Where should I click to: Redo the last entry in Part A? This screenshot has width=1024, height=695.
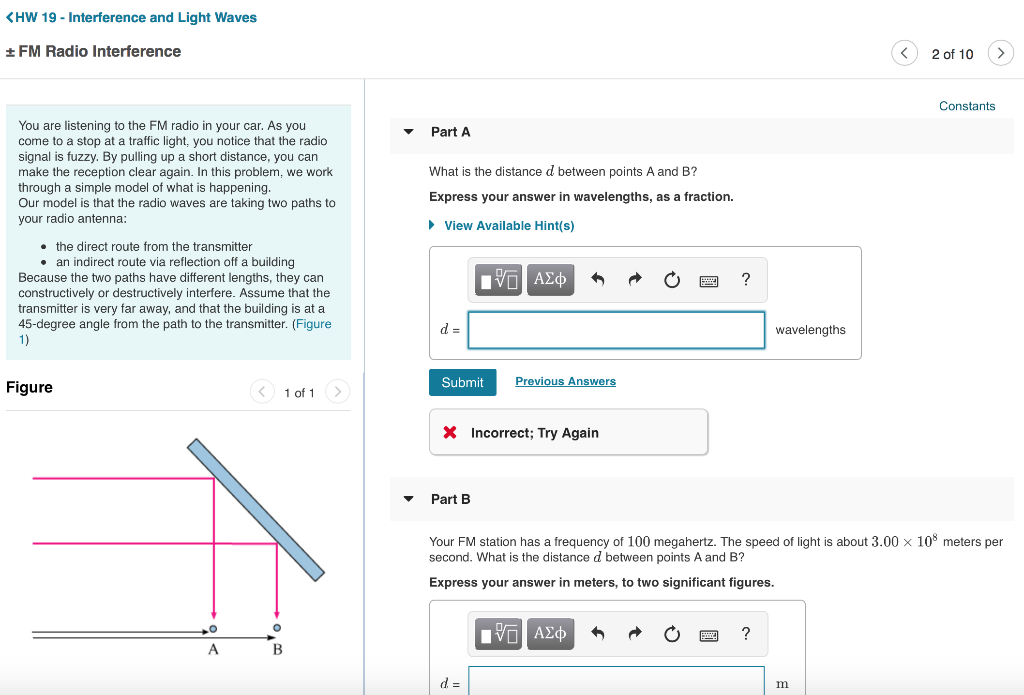(x=635, y=280)
